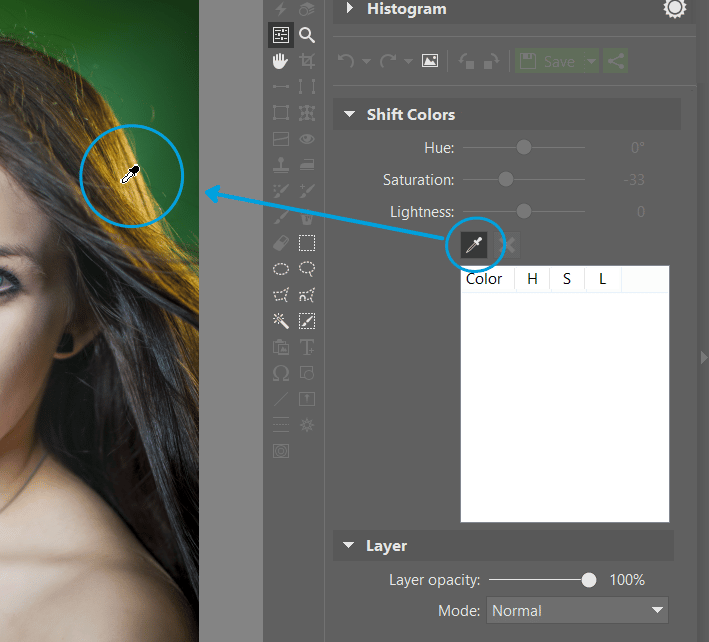Select the Selection Brush tool

click(x=307, y=321)
